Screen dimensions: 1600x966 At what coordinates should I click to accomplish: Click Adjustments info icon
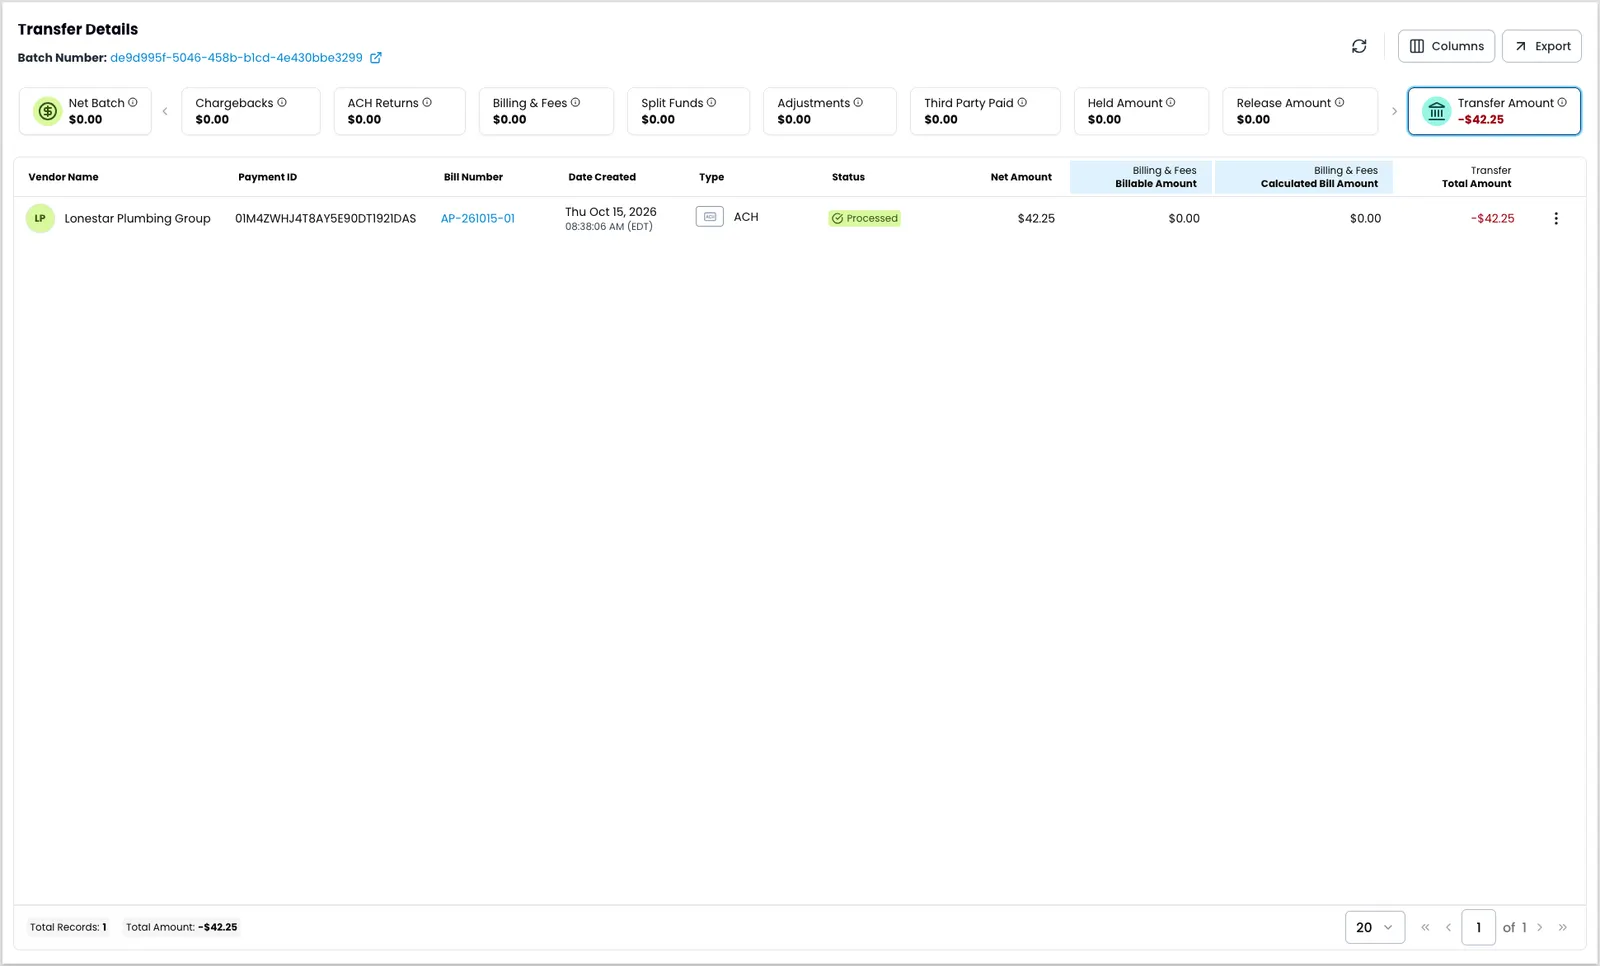pos(858,102)
